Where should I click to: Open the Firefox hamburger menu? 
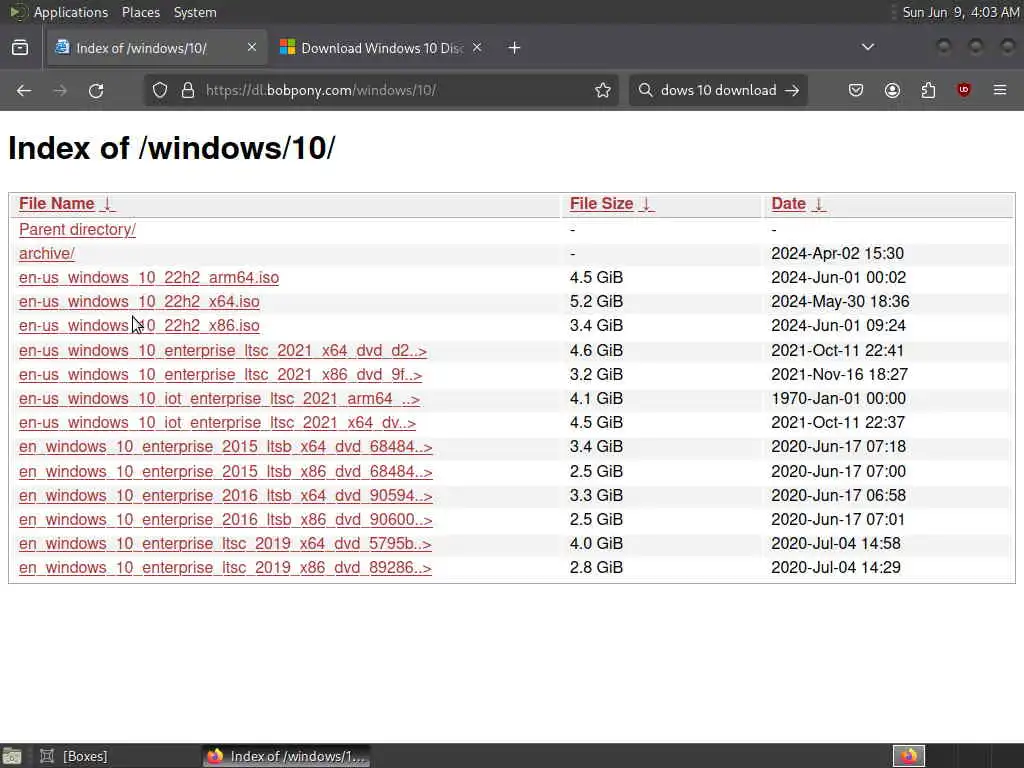click(x=1000, y=90)
